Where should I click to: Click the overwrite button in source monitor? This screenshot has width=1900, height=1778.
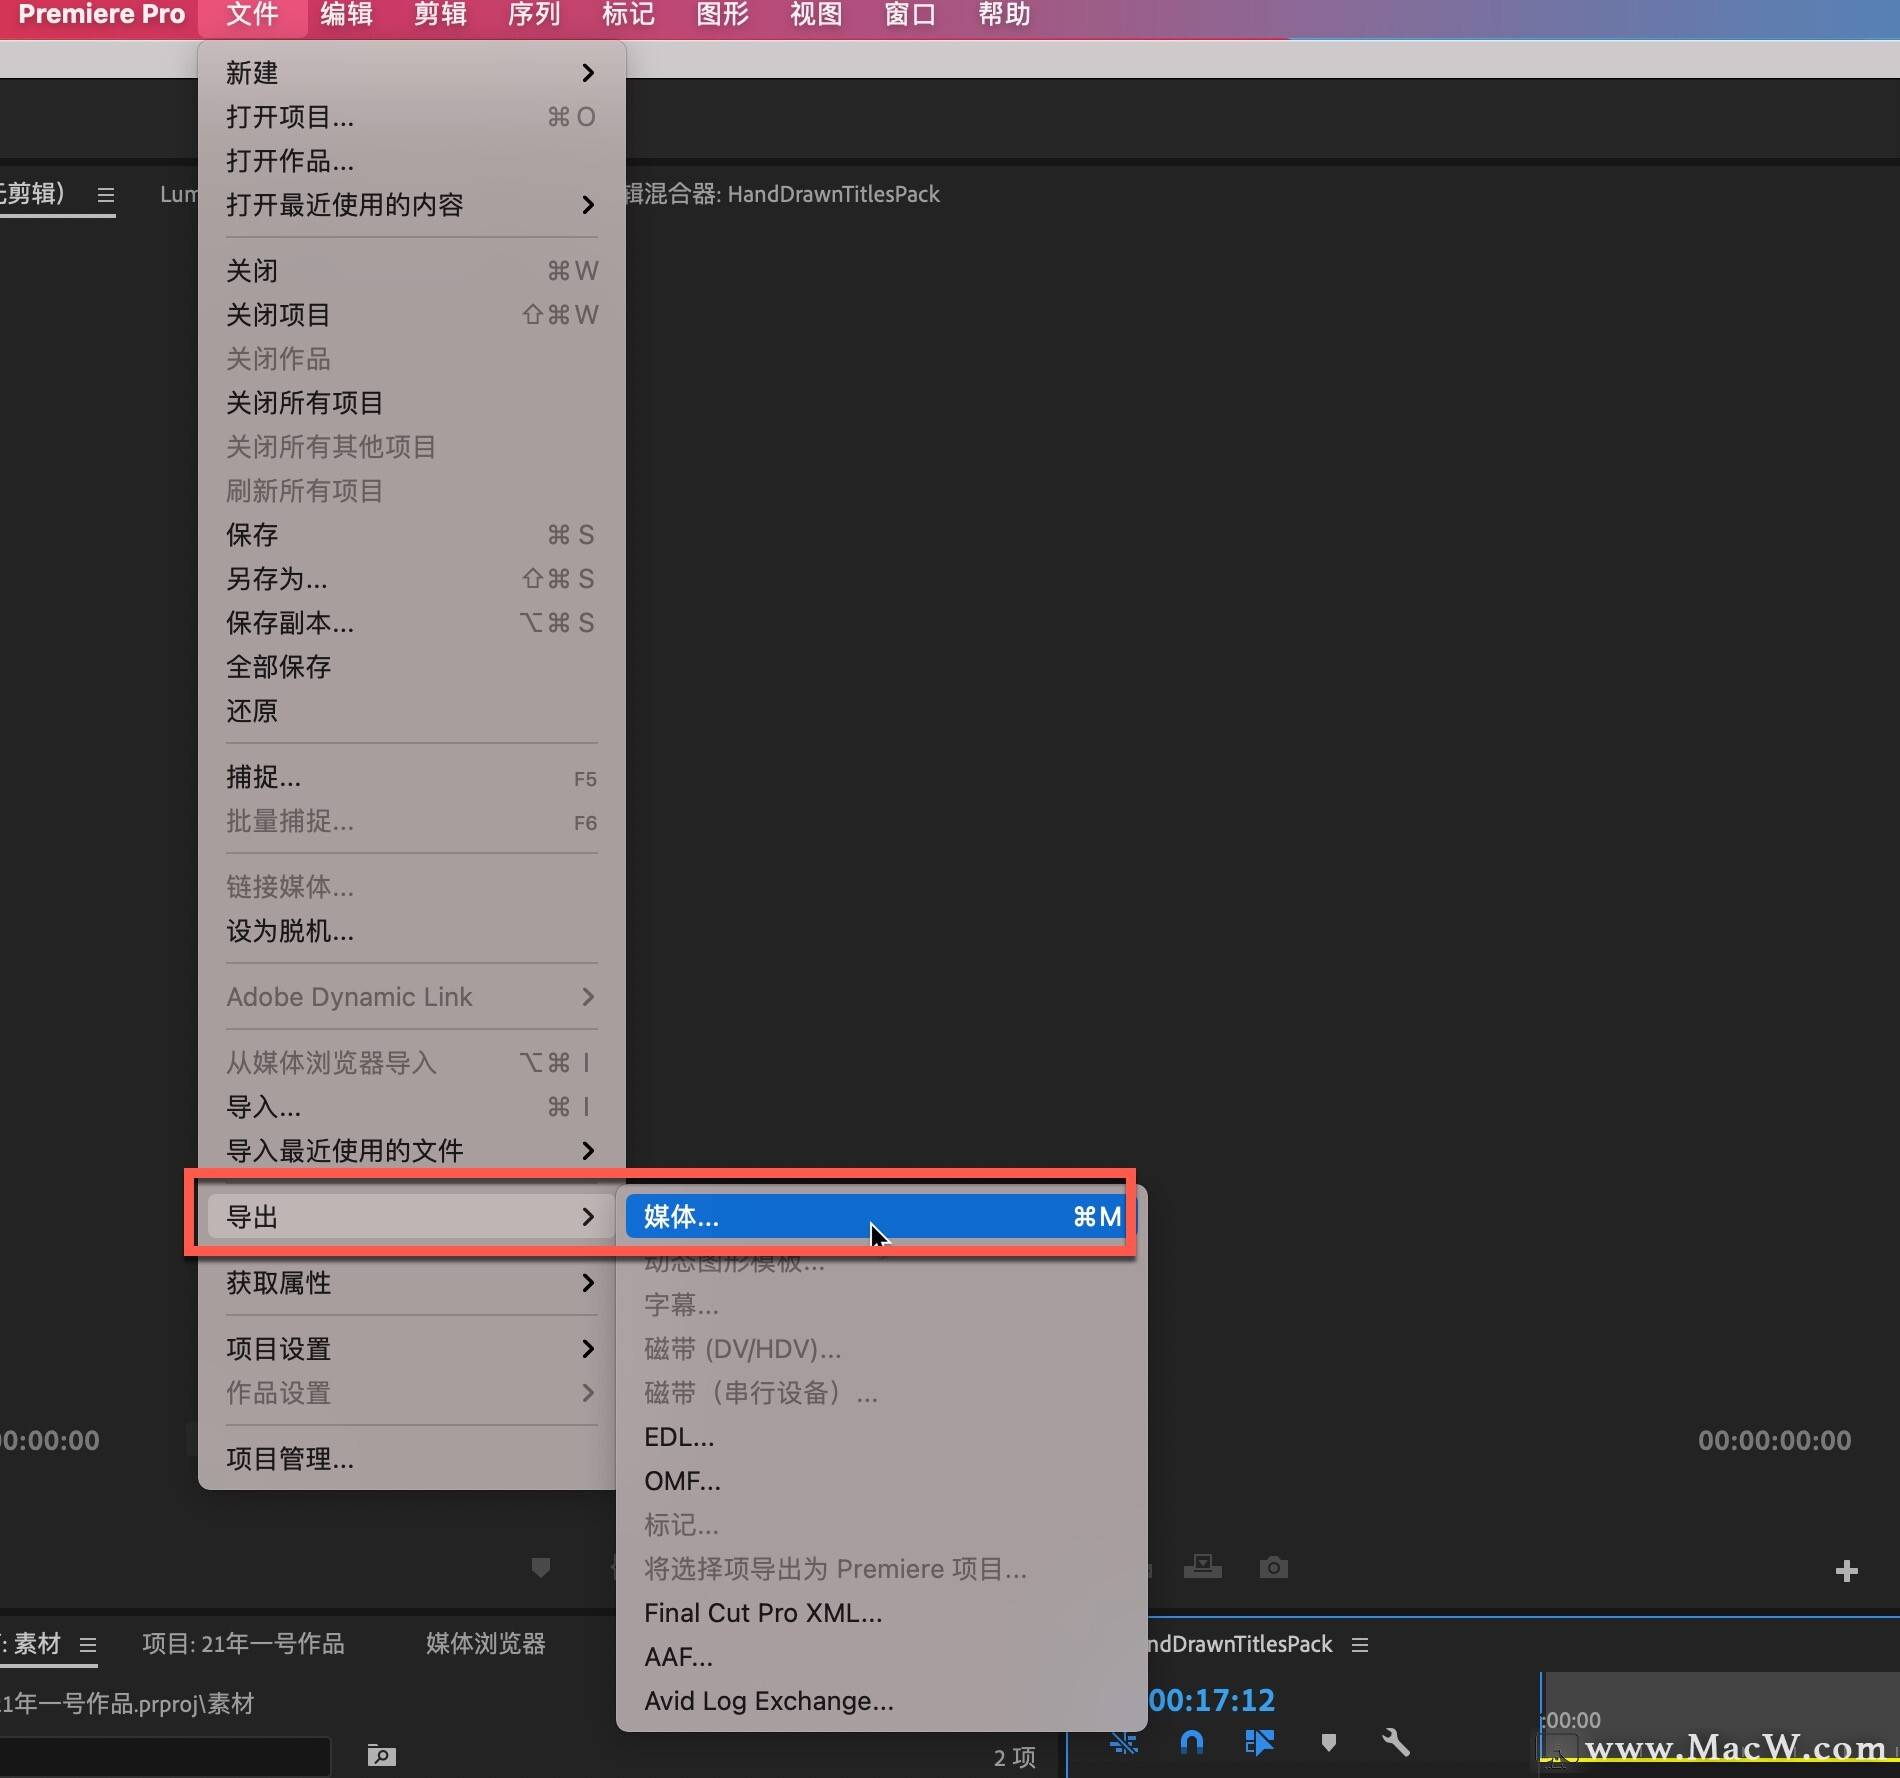(1203, 1567)
